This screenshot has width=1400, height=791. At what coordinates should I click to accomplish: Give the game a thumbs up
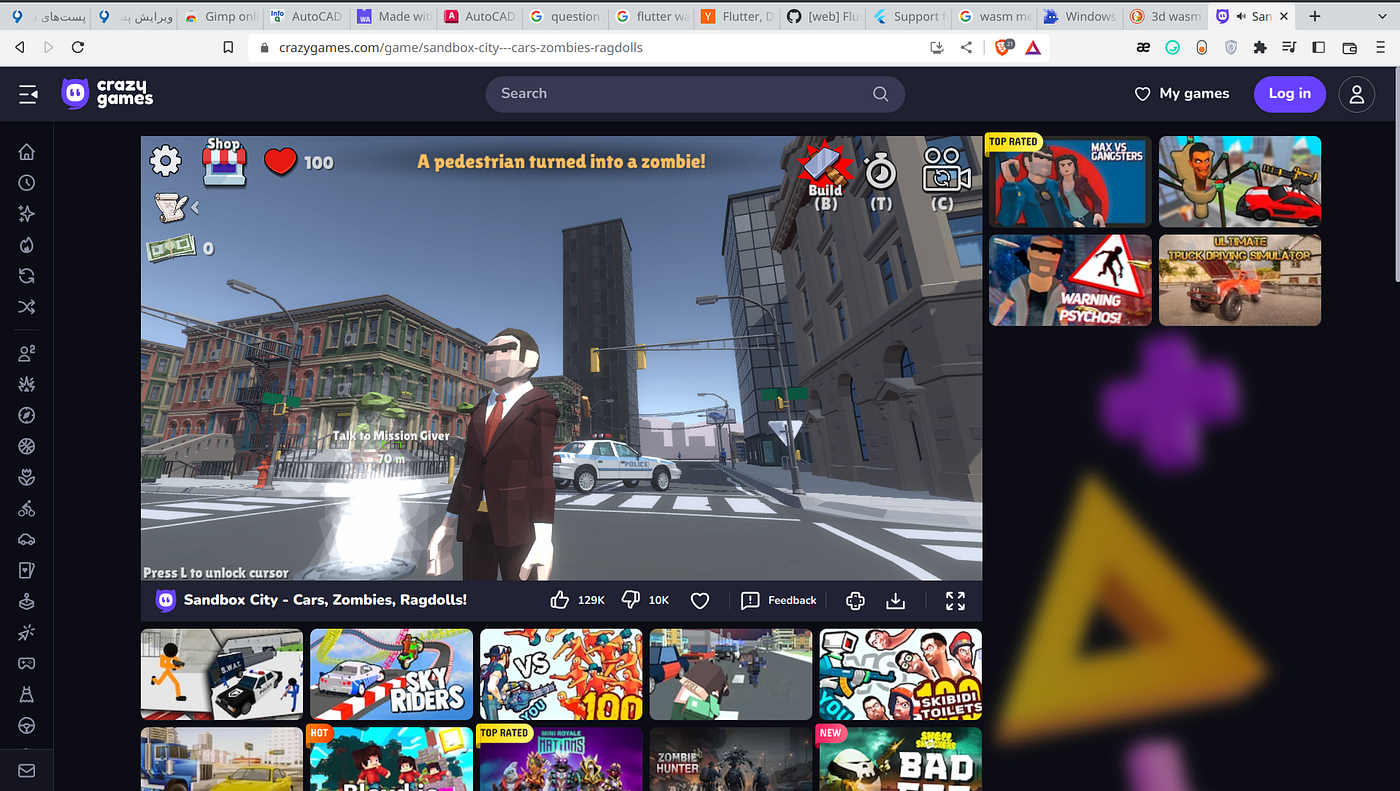(x=560, y=600)
